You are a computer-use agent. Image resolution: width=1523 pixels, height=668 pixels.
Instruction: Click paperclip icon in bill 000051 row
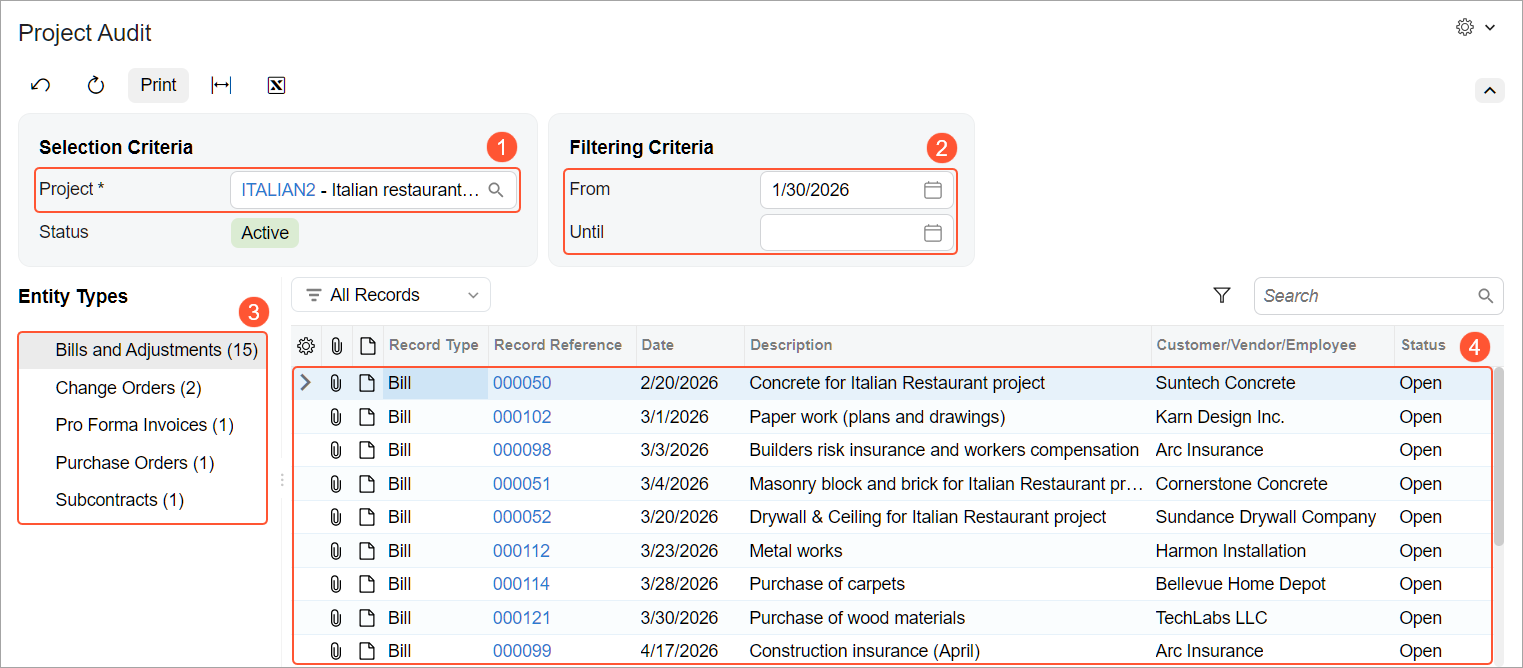(x=336, y=484)
